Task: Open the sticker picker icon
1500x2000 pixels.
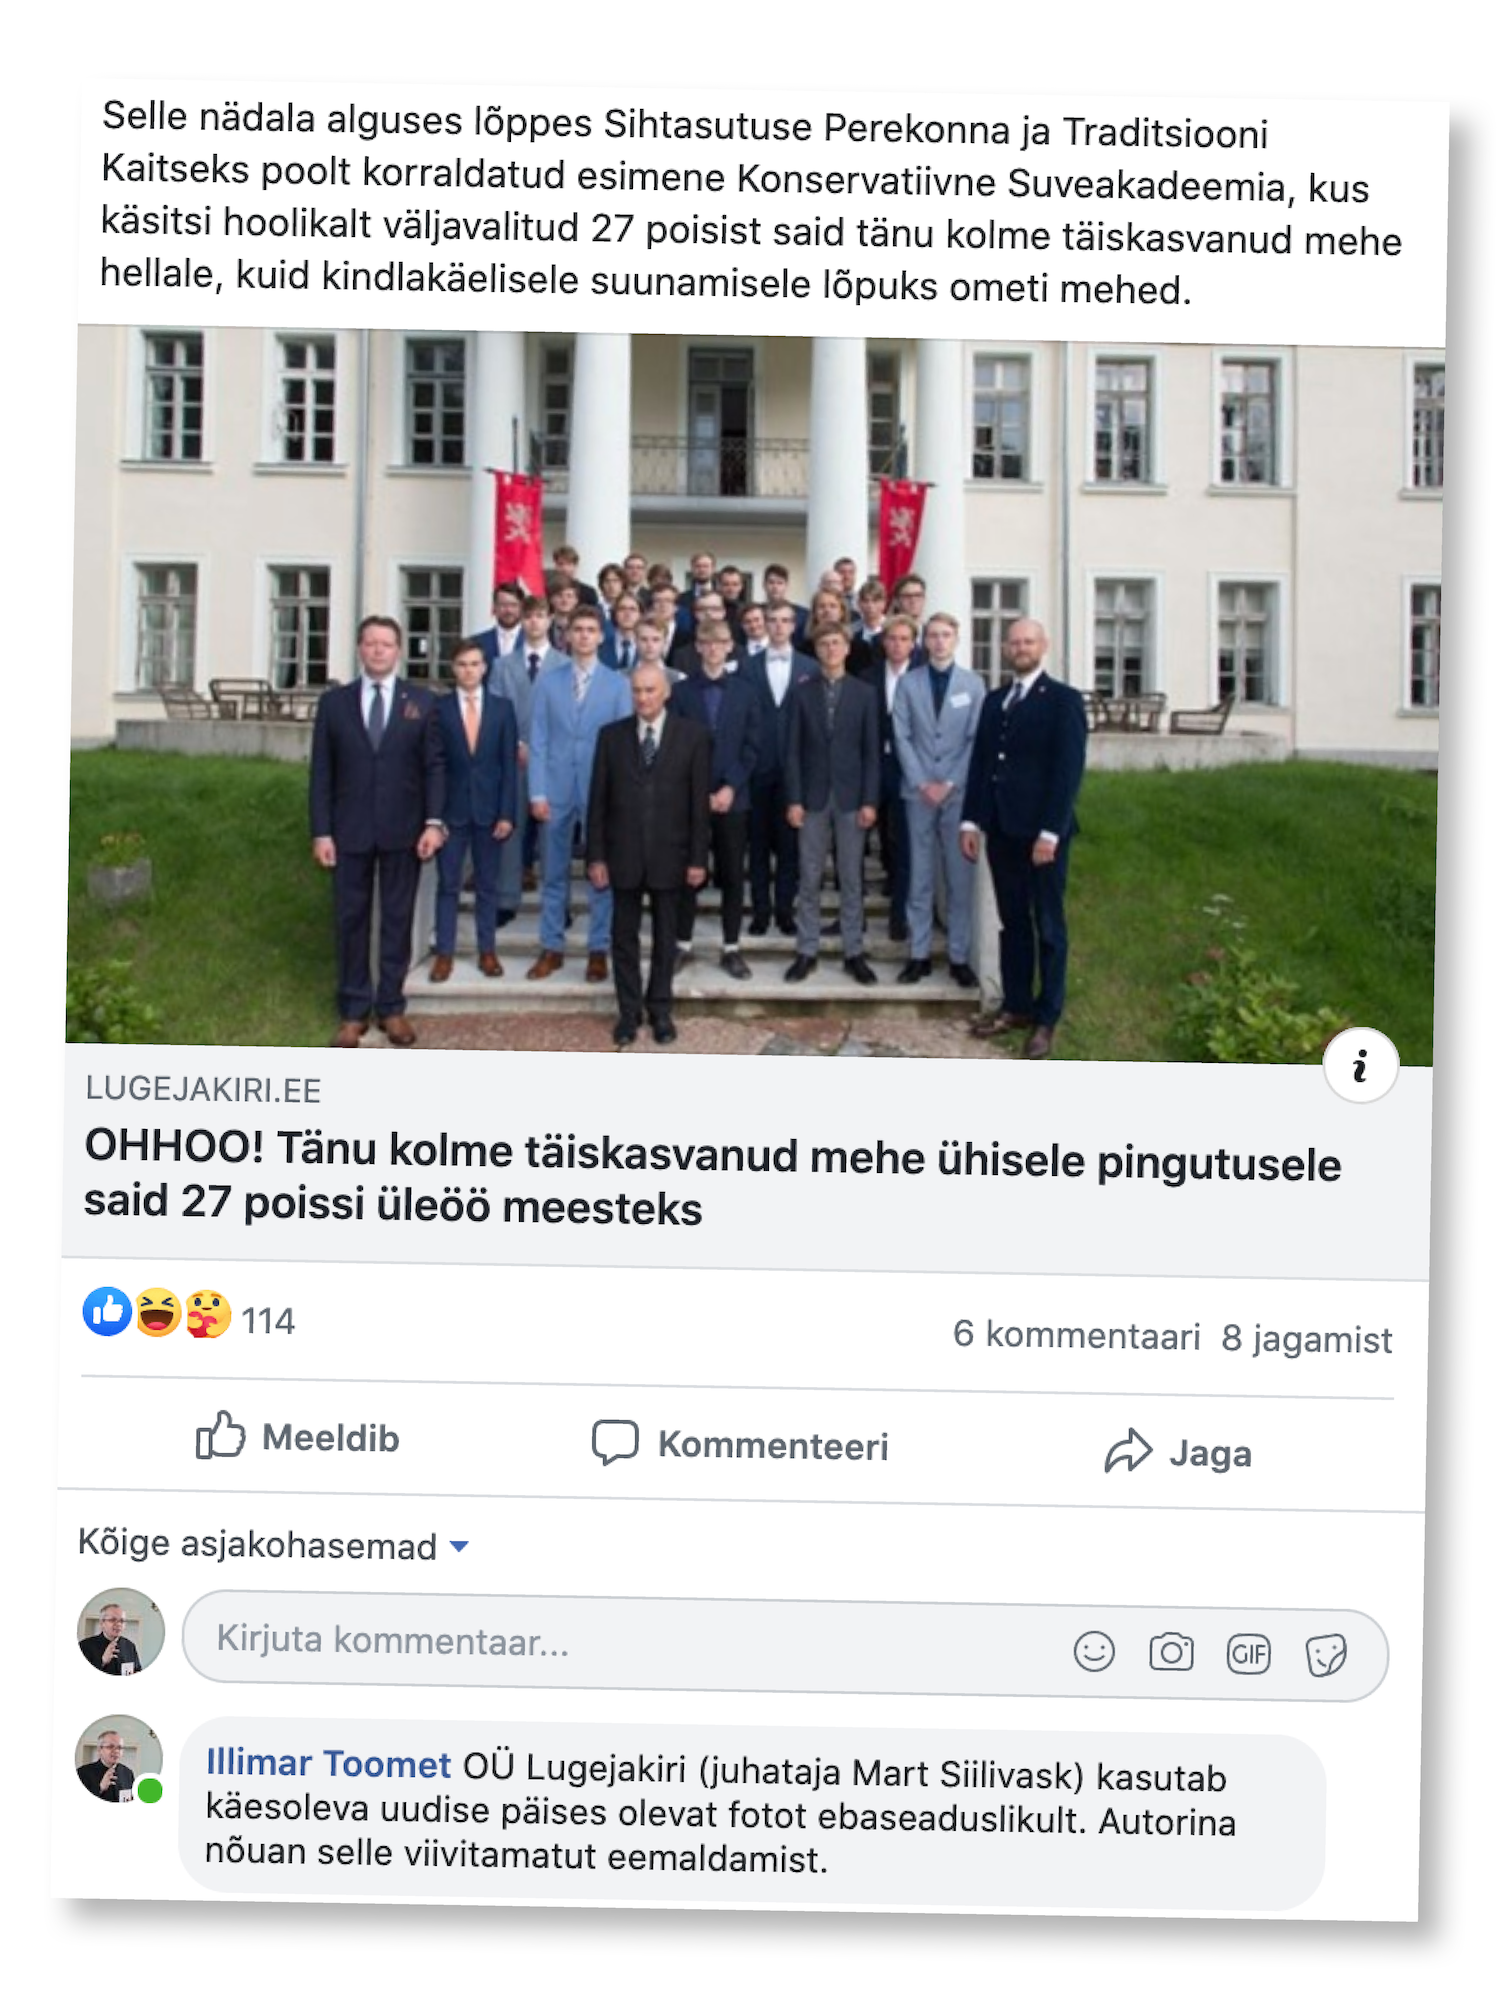Action: (x=1326, y=1656)
